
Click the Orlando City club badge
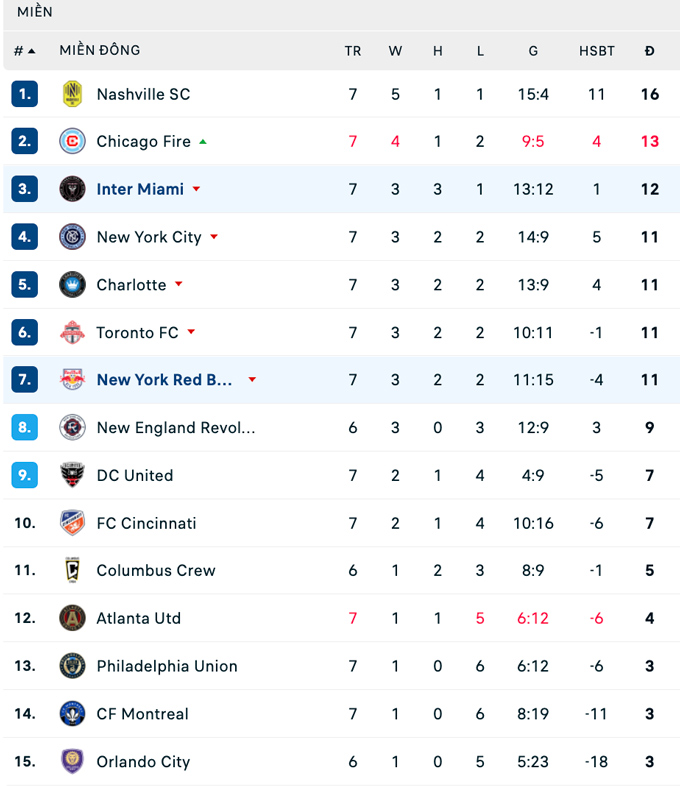coord(72,761)
